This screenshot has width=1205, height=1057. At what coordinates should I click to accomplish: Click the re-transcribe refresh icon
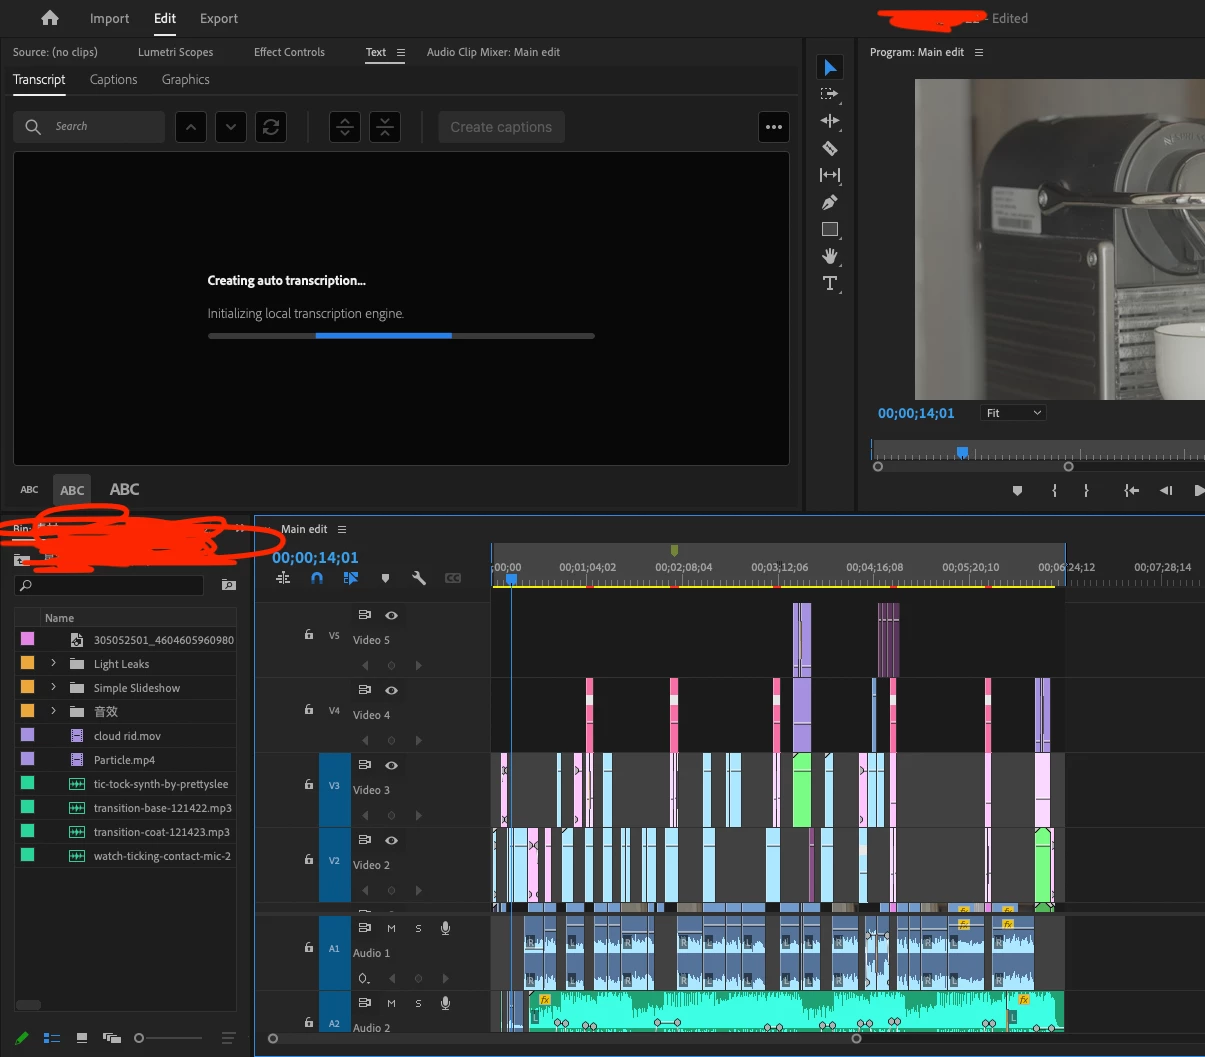pyautogui.click(x=271, y=127)
